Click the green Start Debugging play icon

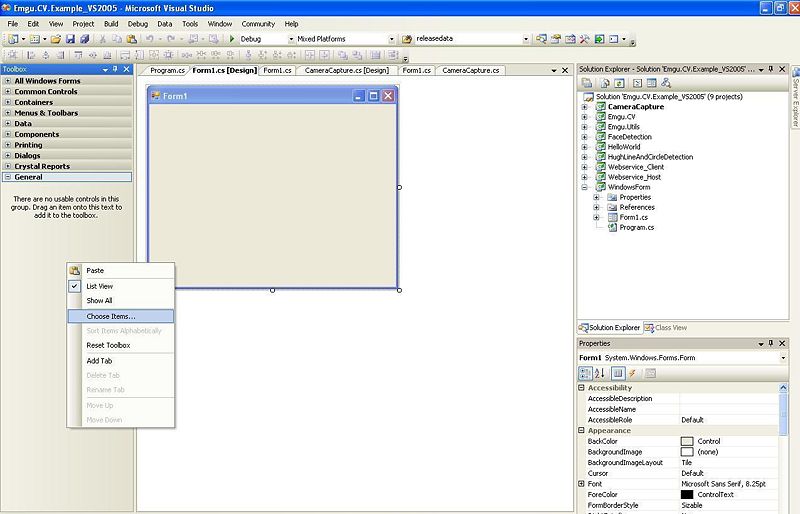point(232,39)
